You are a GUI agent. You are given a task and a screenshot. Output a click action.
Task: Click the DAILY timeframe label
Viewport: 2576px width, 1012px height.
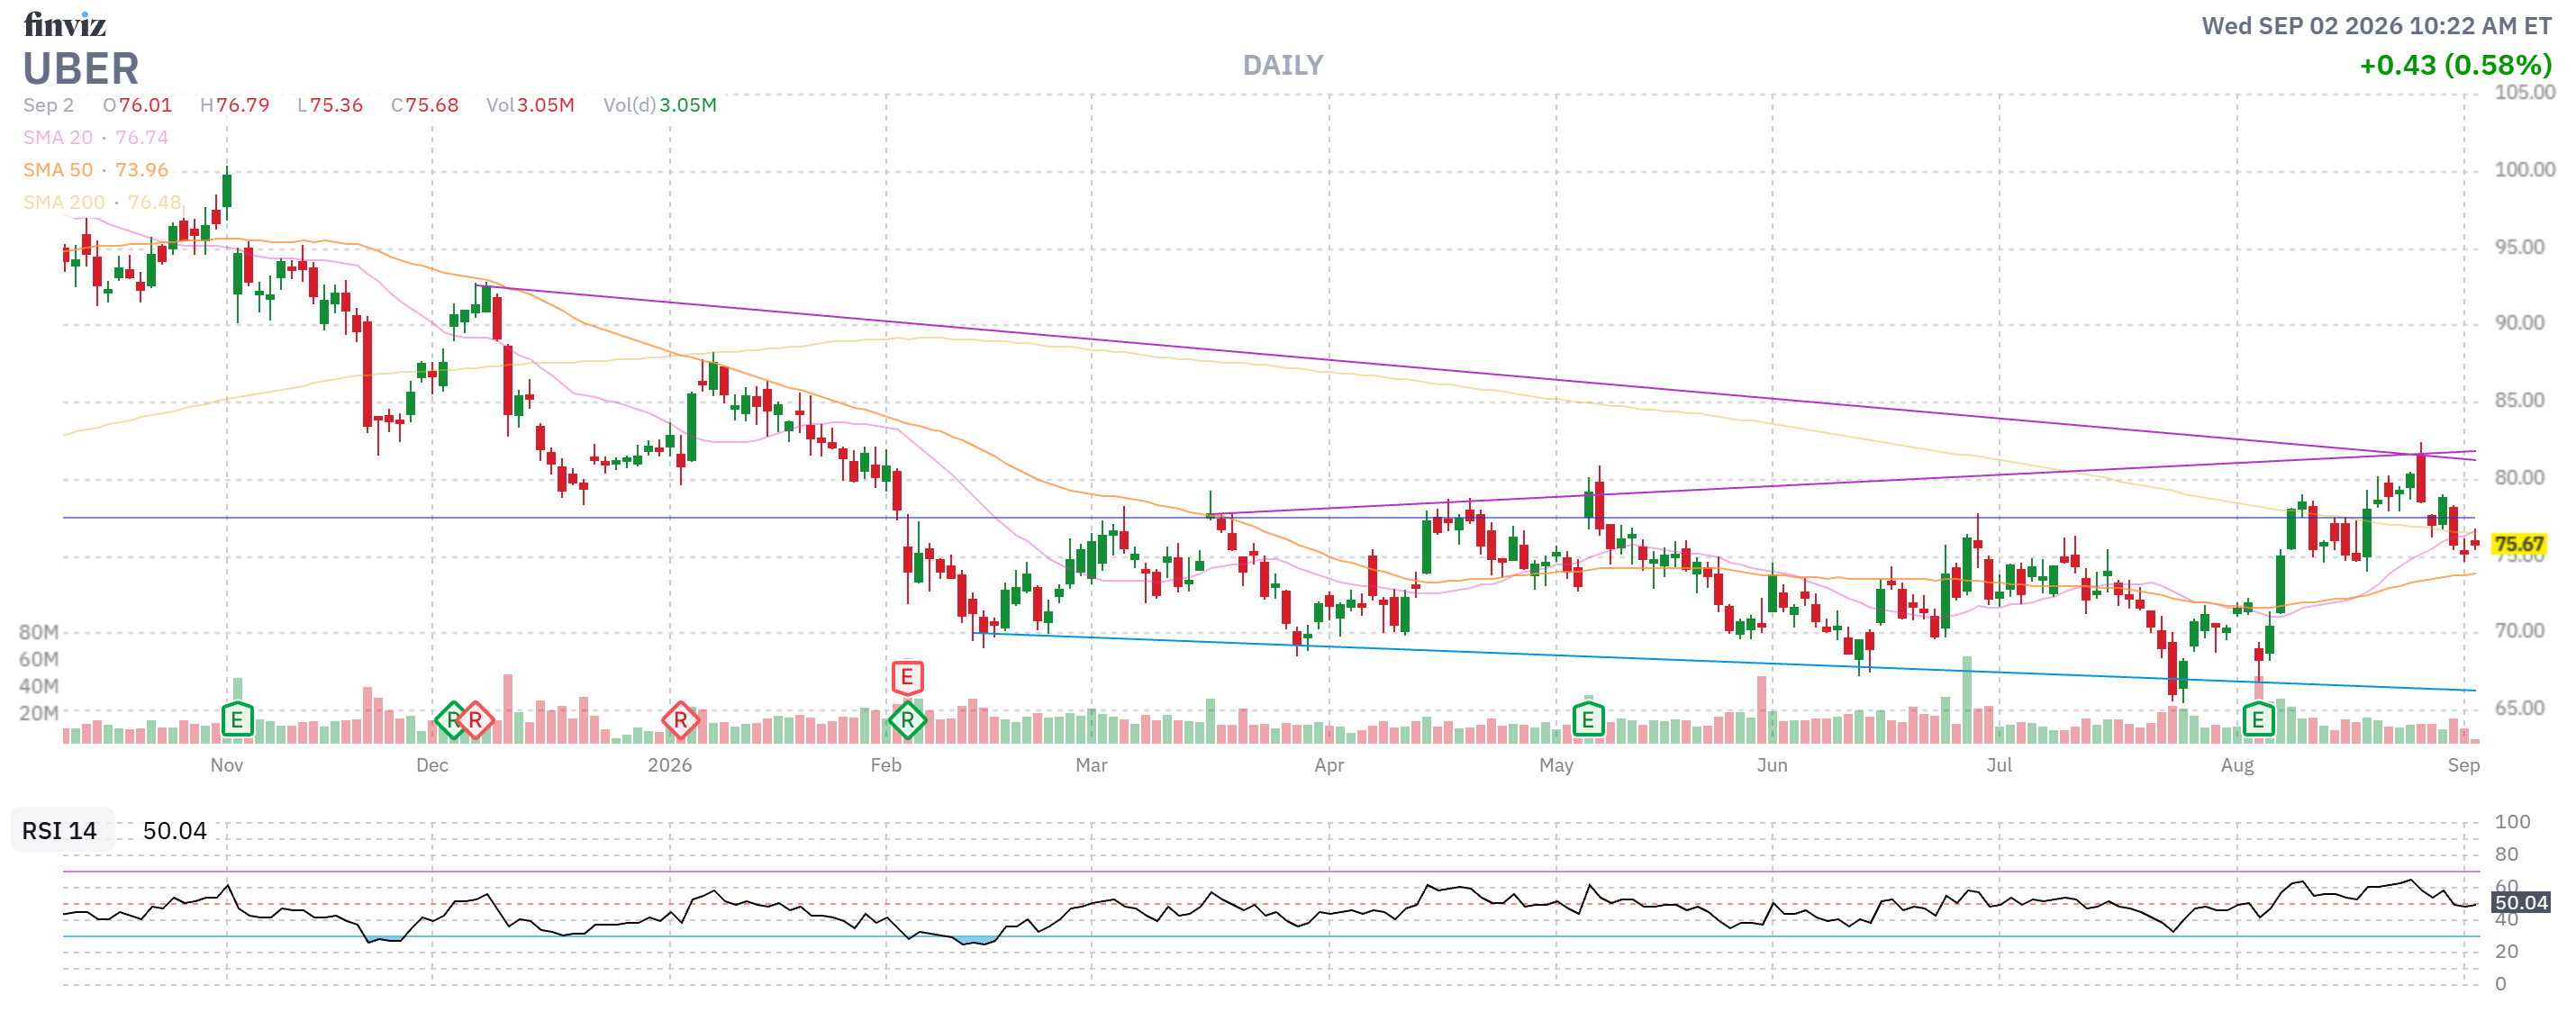pyautogui.click(x=1283, y=65)
